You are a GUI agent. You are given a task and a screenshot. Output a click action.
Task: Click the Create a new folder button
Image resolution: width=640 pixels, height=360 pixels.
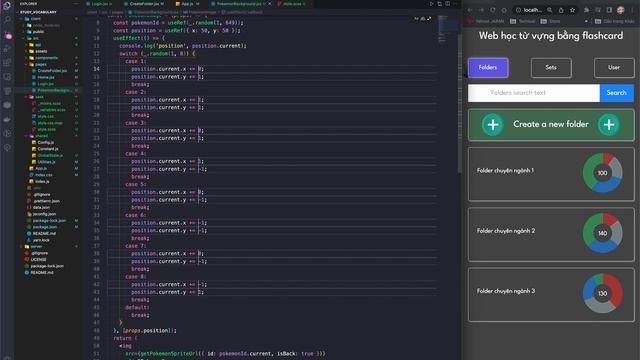551,124
